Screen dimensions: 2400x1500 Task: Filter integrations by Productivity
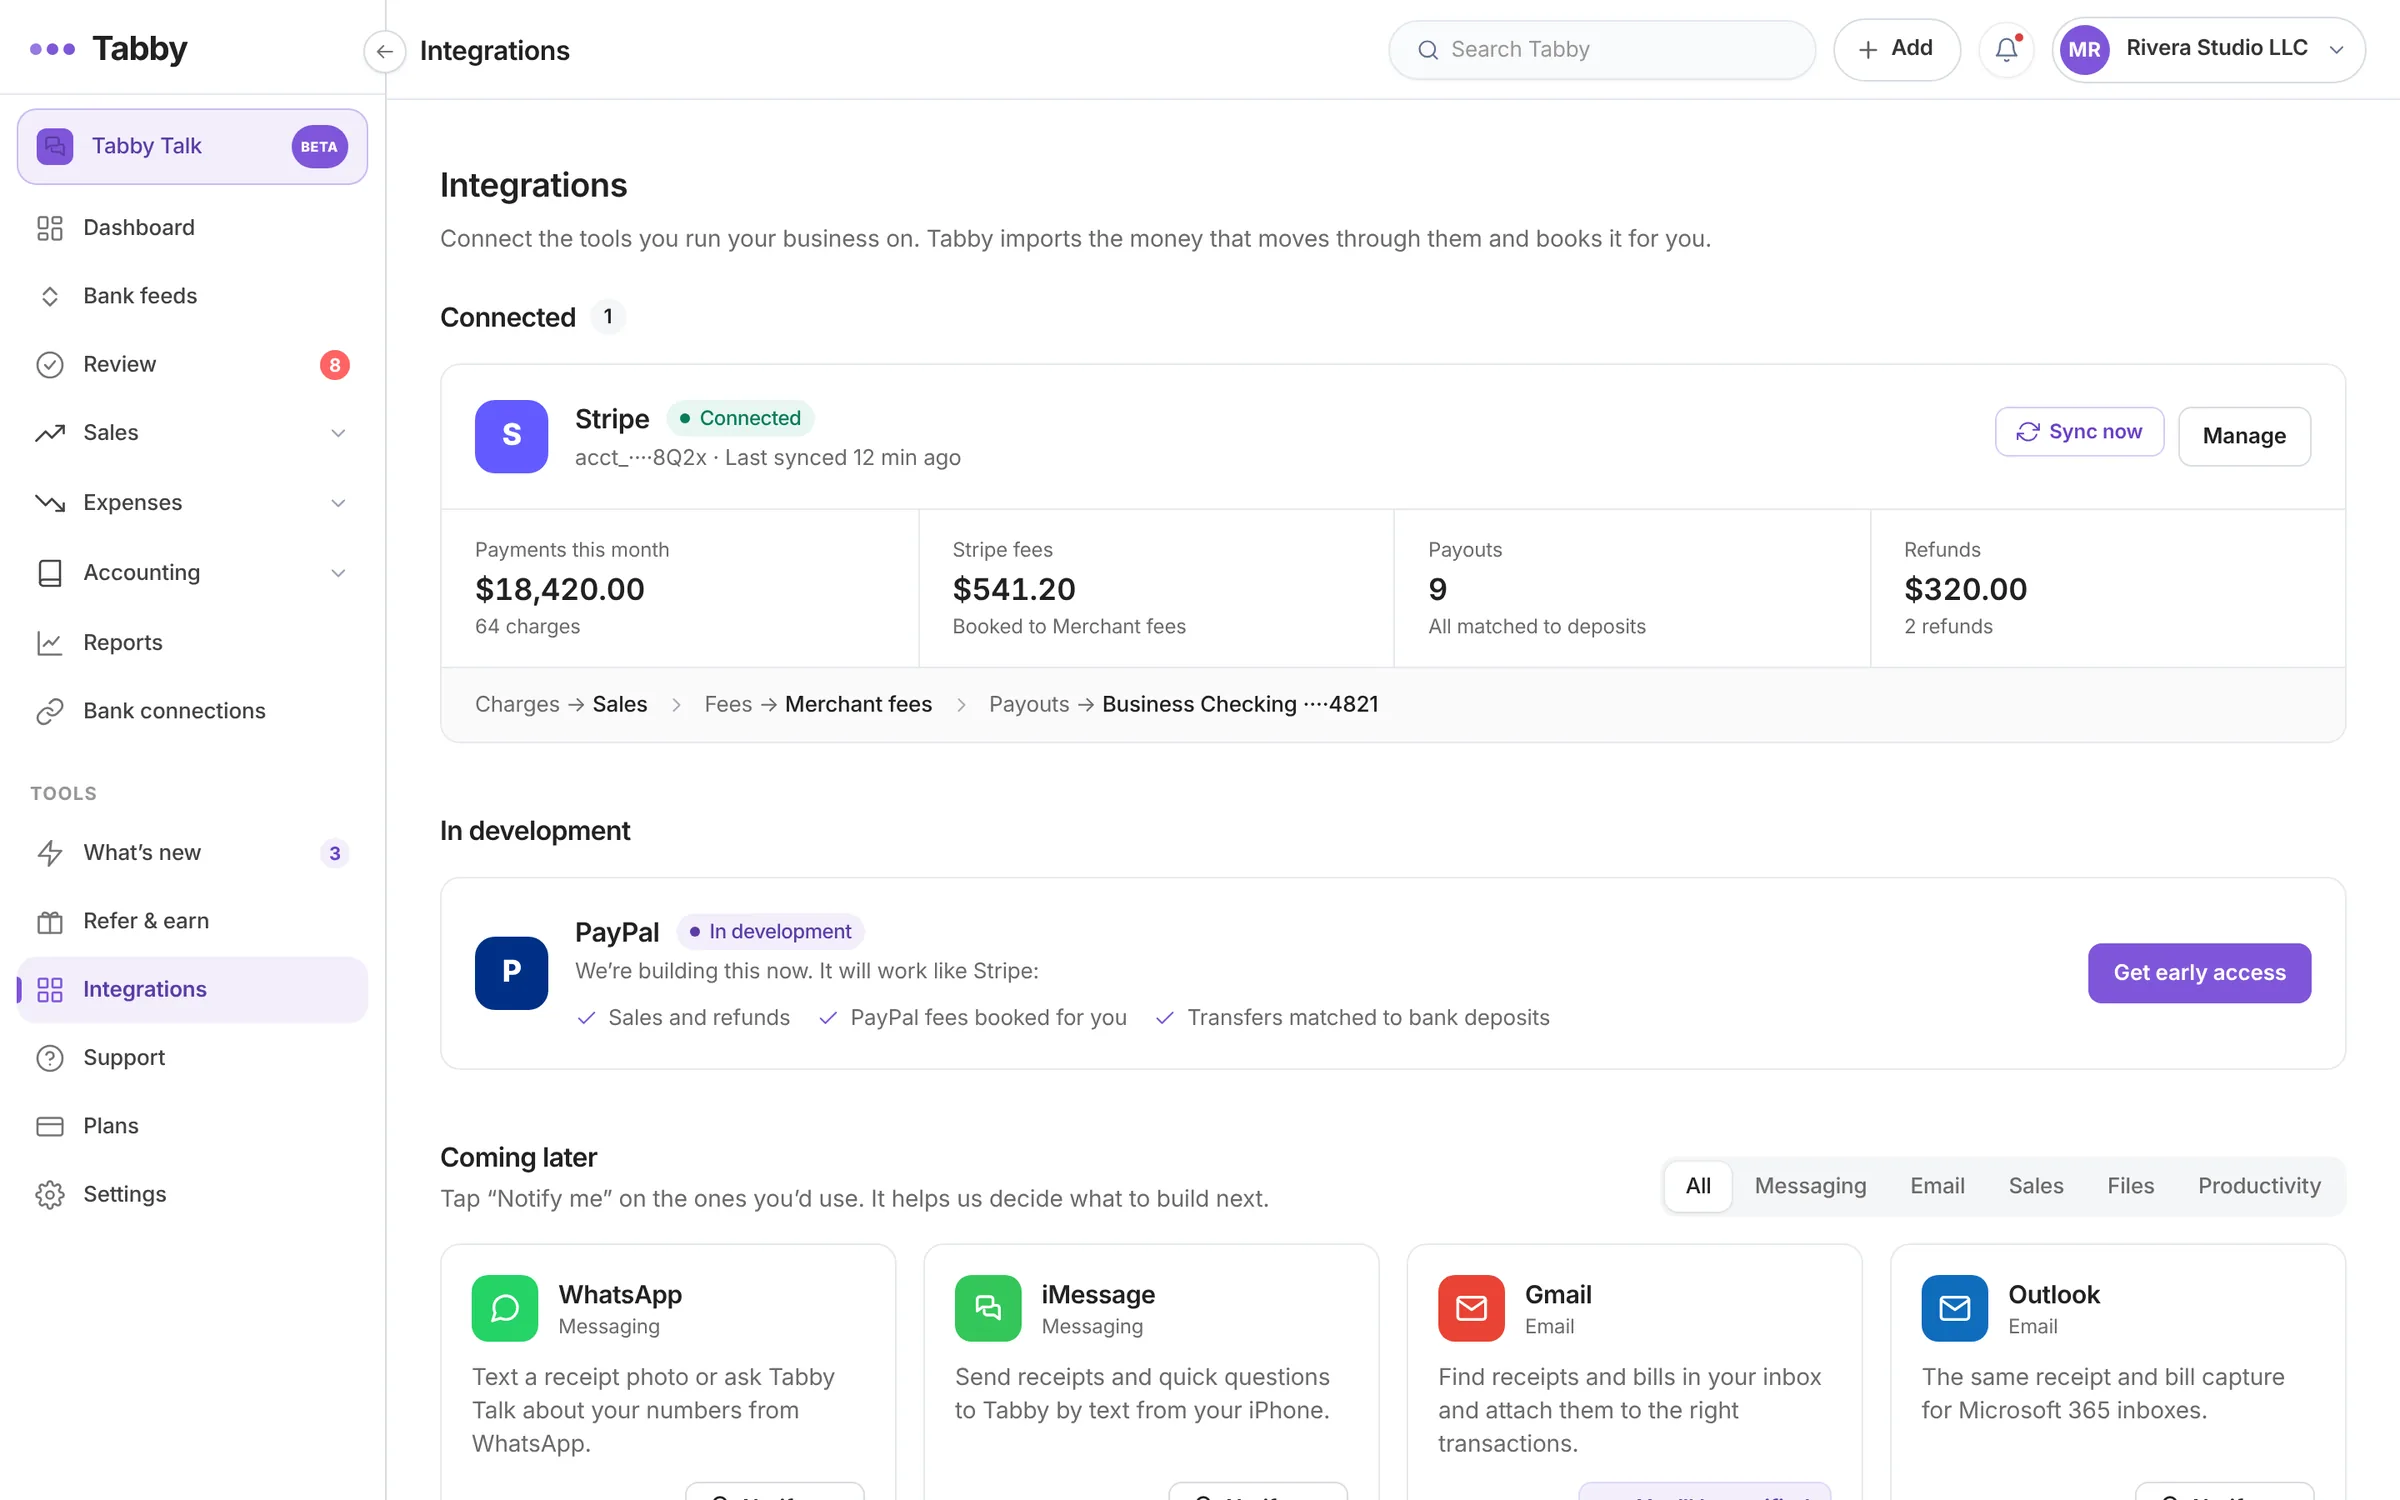click(x=2259, y=1186)
